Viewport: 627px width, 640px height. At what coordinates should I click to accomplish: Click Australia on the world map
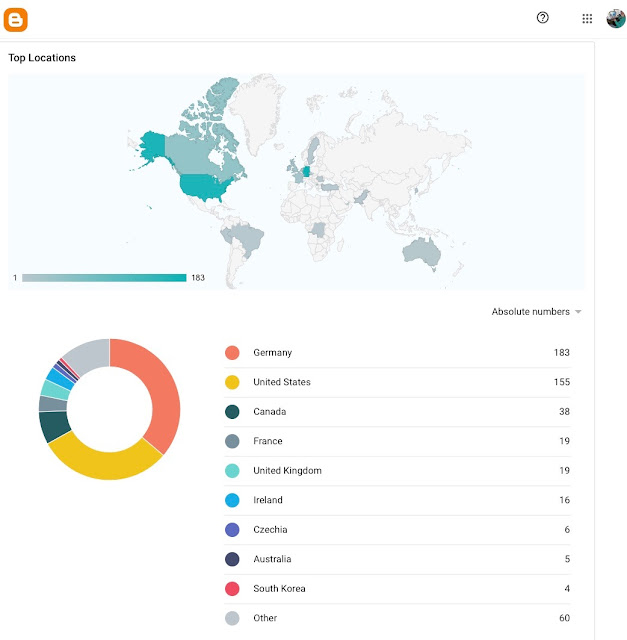coord(422,251)
